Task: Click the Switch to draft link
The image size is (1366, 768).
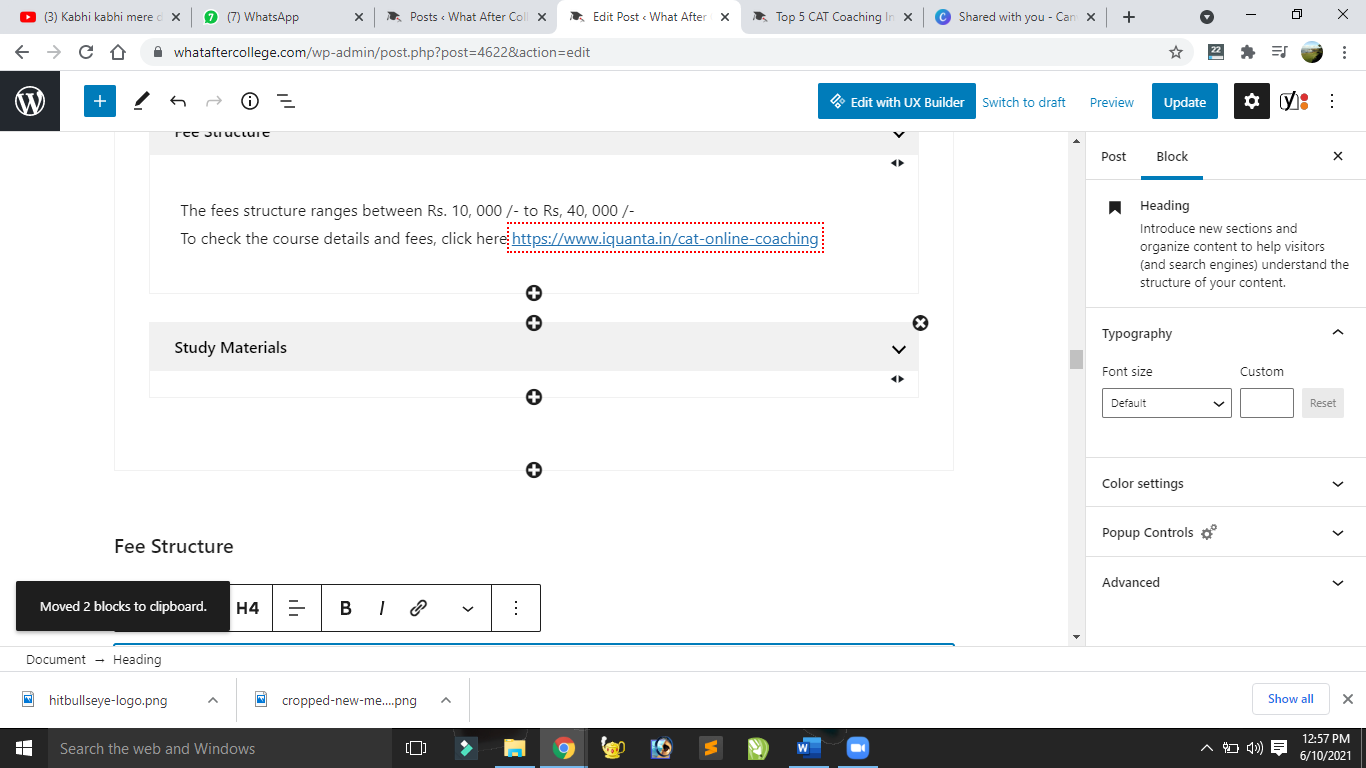Action: click(1023, 102)
